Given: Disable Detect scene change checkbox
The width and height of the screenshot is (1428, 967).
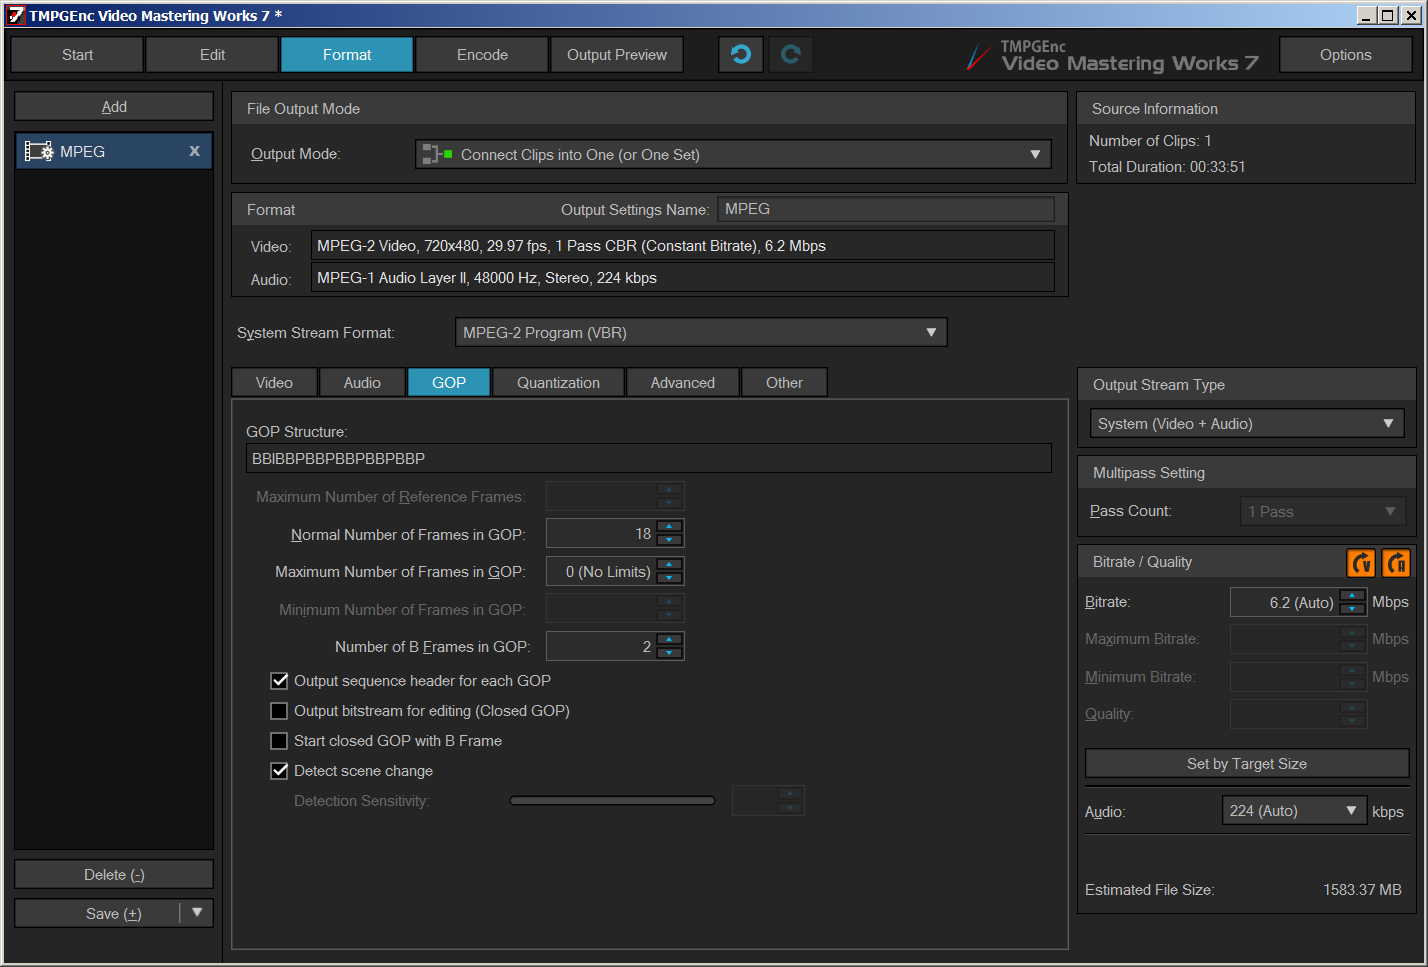Looking at the screenshot, I should pyautogui.click(x=280, y=771).
